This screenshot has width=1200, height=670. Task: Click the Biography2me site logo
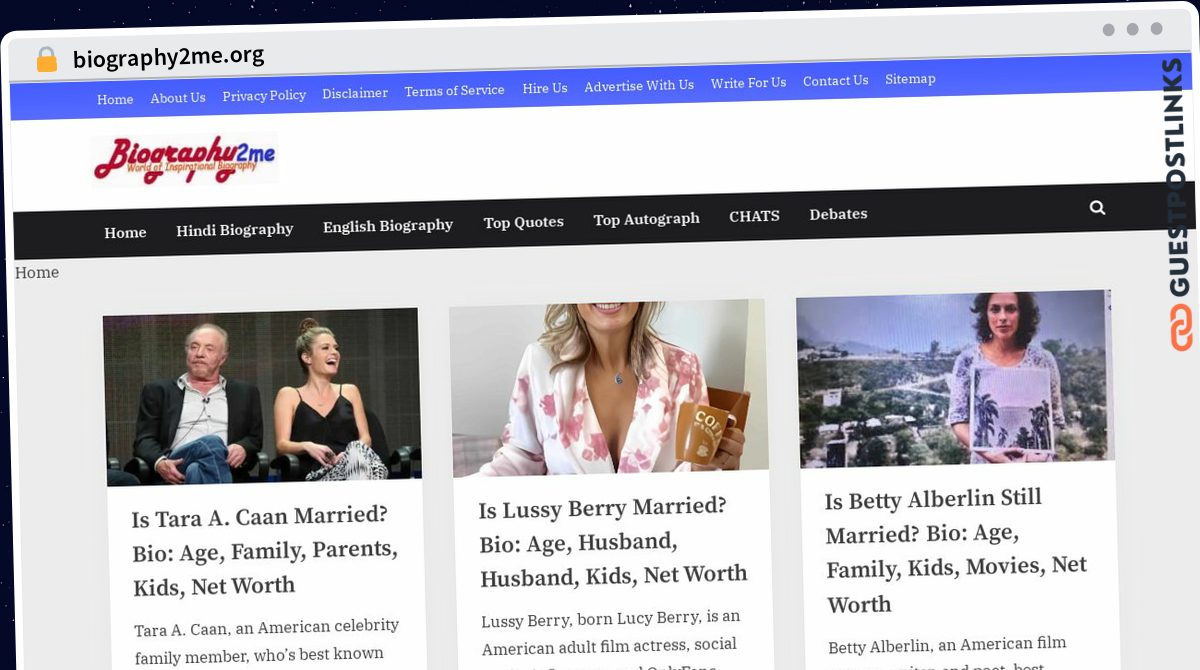point(185,159)
